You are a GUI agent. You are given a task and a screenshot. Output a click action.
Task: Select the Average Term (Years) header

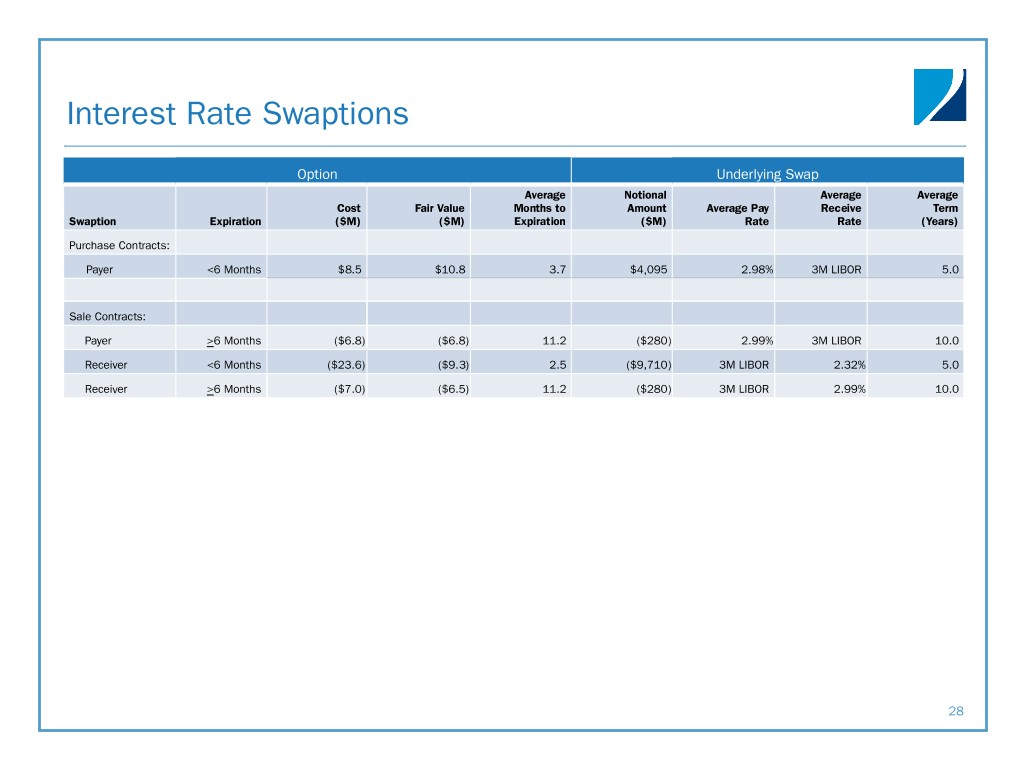tap(937, 208)
